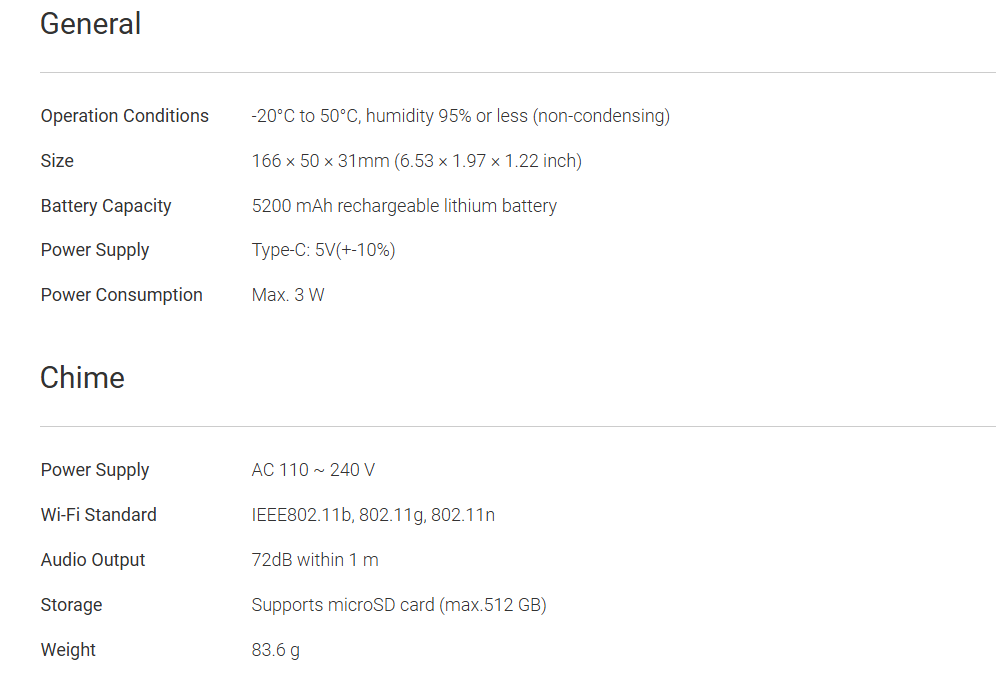The width and height of the screenshot is (1002, 676).
Task: Select the Power Consumption label
Action: pos(121,295)
